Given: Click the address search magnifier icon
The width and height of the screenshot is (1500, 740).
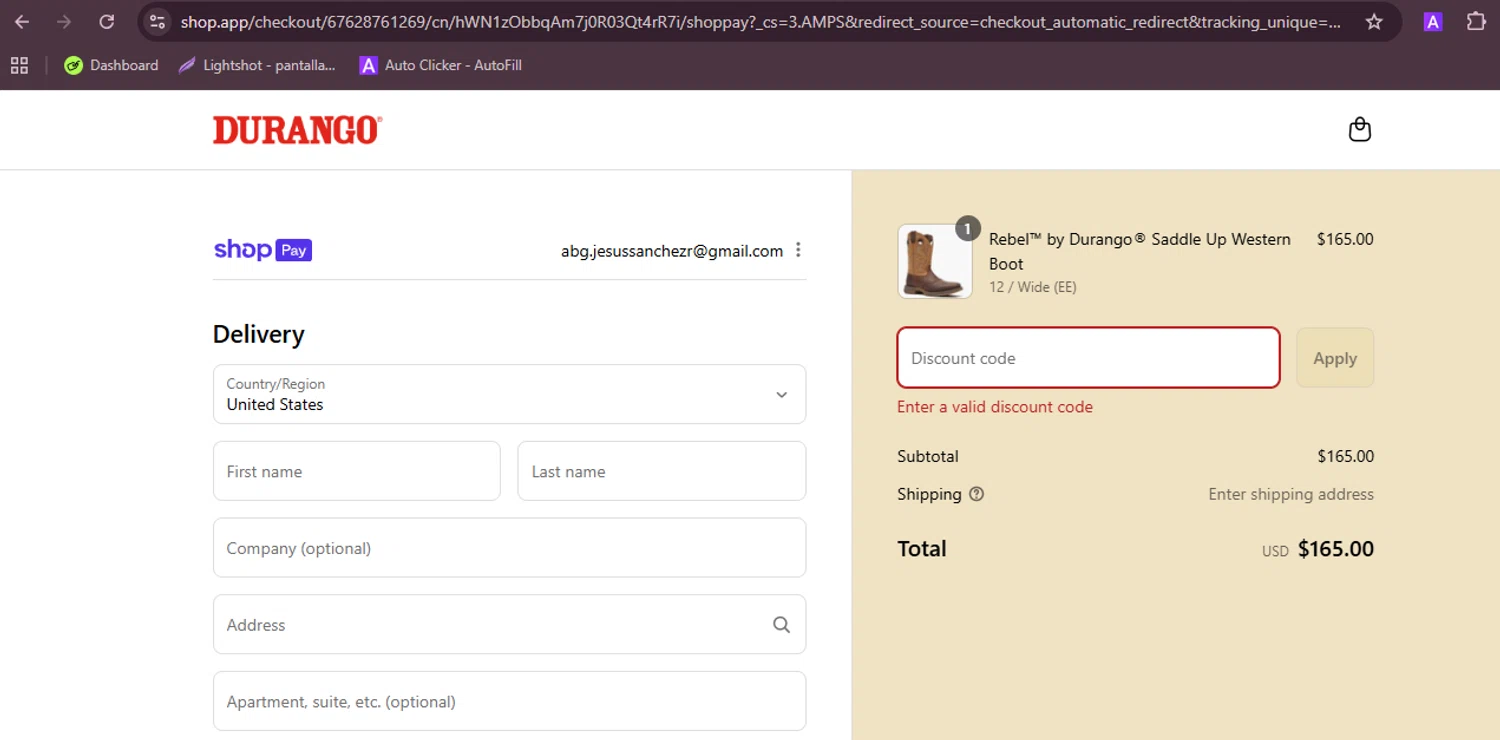Looking at the screenshot, I should 781,625.
